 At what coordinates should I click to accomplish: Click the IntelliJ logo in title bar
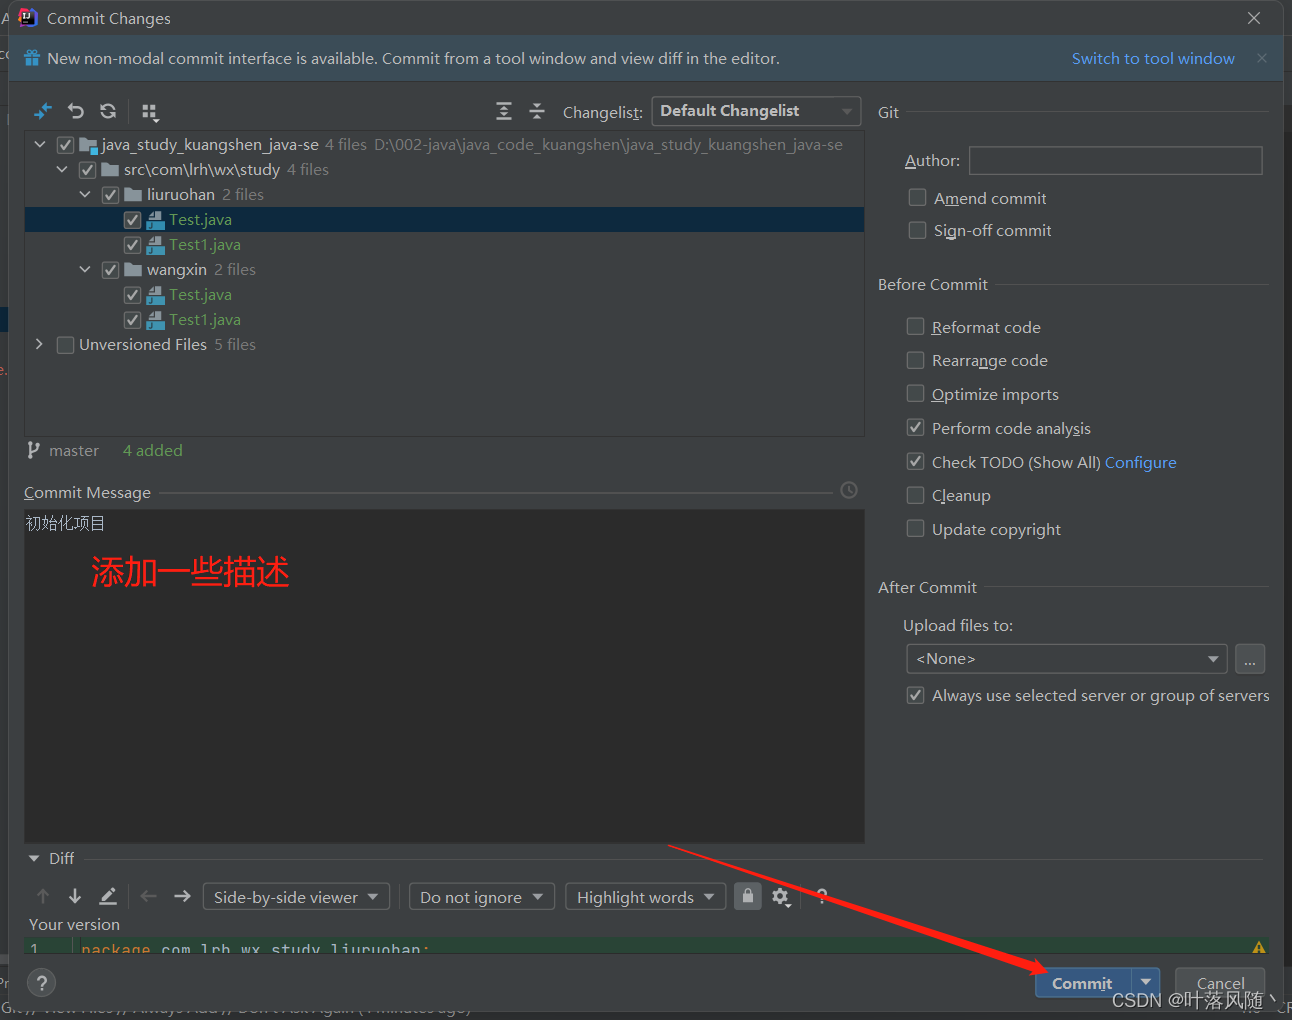(x=27, y=18)
